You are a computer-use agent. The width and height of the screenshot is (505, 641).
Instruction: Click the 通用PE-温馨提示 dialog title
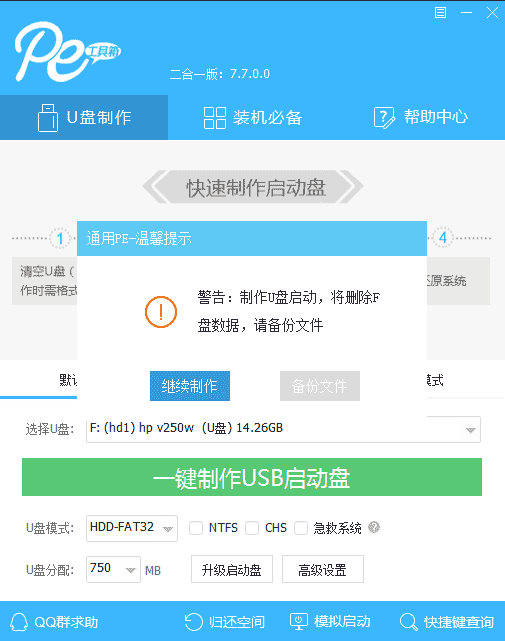(139, 238)
